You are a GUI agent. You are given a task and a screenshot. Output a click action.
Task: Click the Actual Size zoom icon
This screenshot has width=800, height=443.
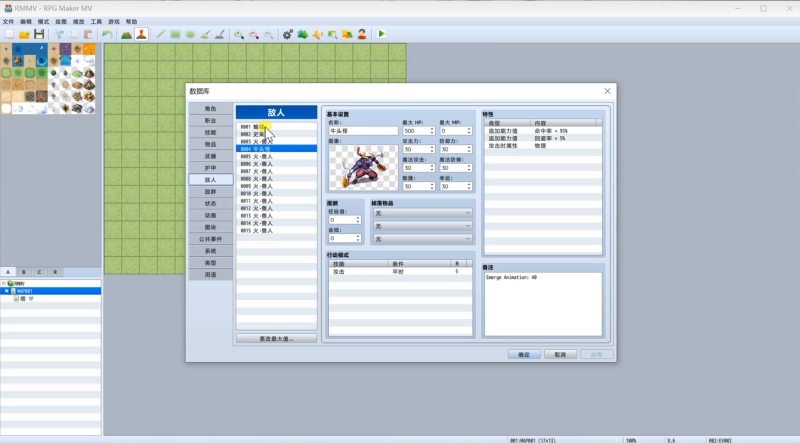pyautogui.click(x=268, y=34)
